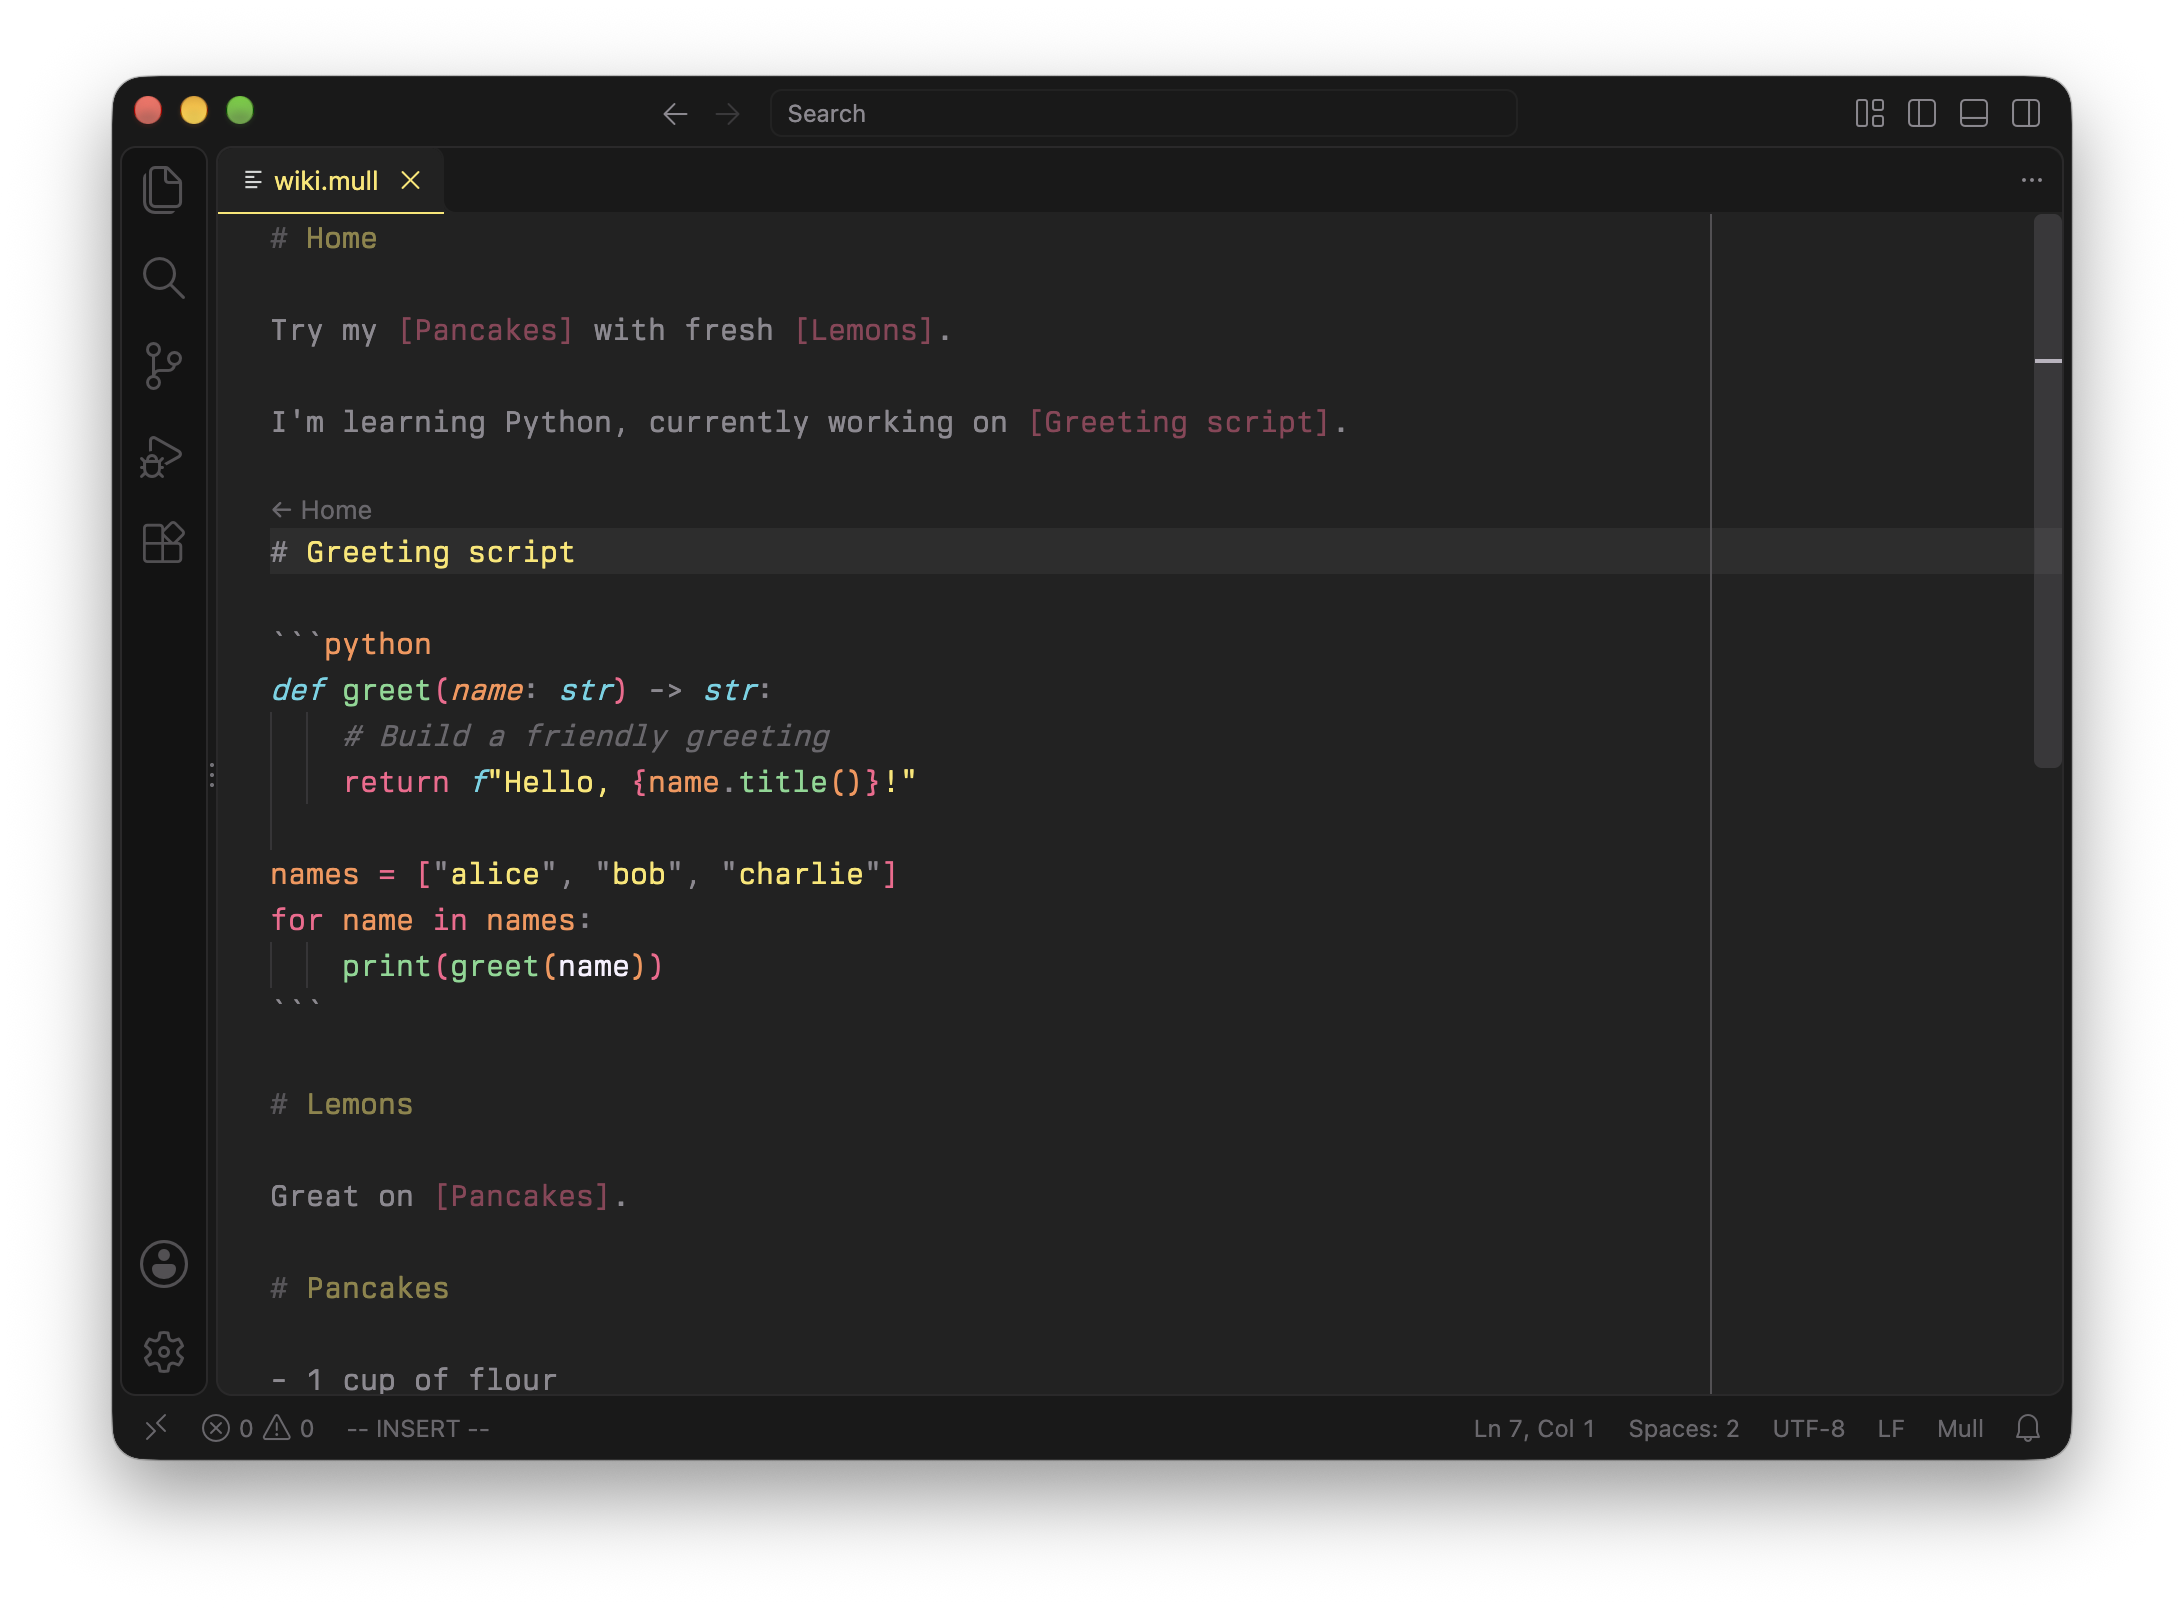The image size is (2184, 1608).
Task: Open the UTF-8 encoding selector
Action: point(1808,1429)
